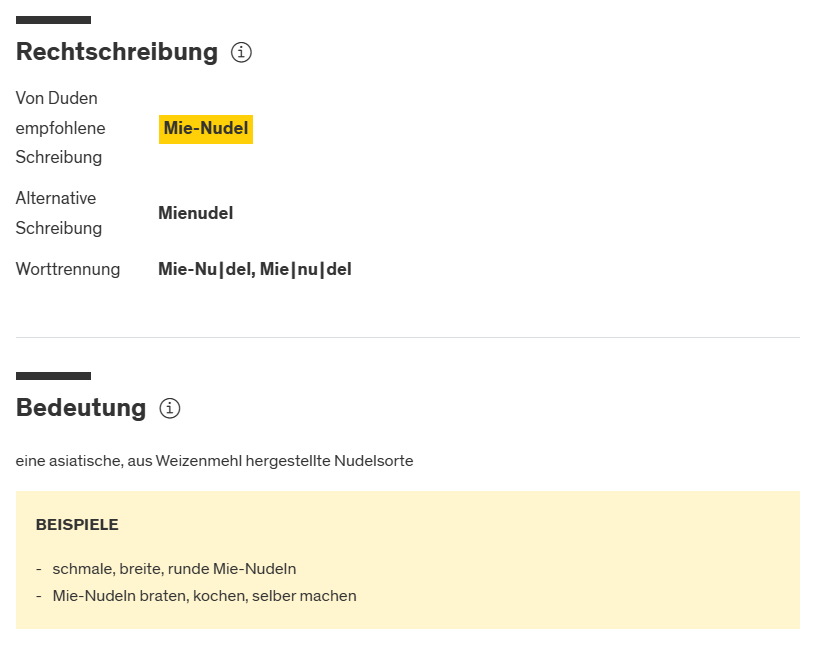Click the info icon beside Rechtschreibung

[x=241, y=52]
